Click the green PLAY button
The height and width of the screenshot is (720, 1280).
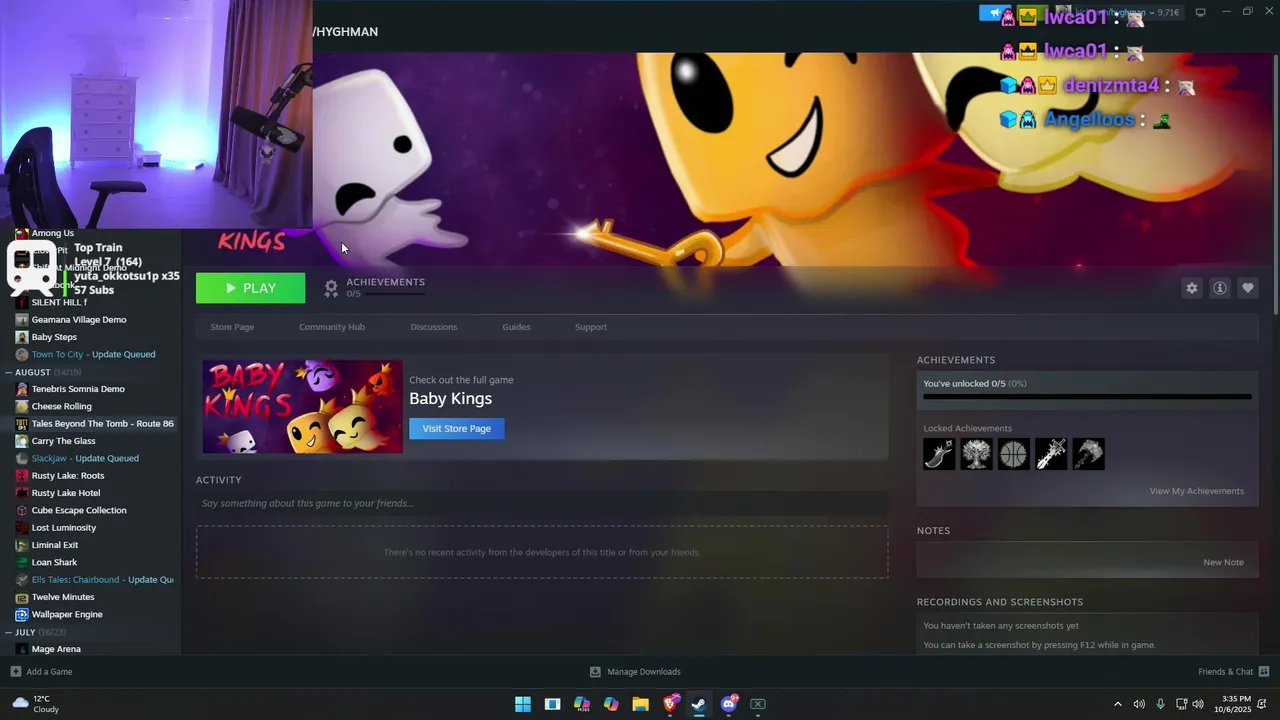click(250, 288)
